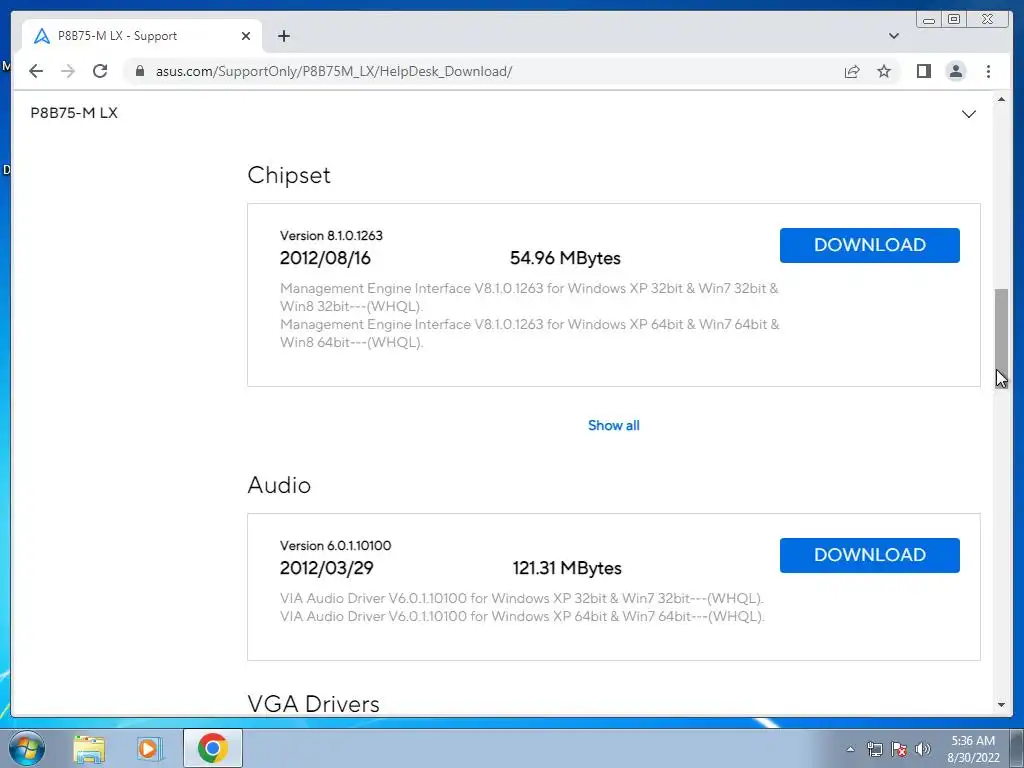The height and width of the screenshot is (768, 1024).
Task: Click the VGA Drivers heading
Action: 313,704
